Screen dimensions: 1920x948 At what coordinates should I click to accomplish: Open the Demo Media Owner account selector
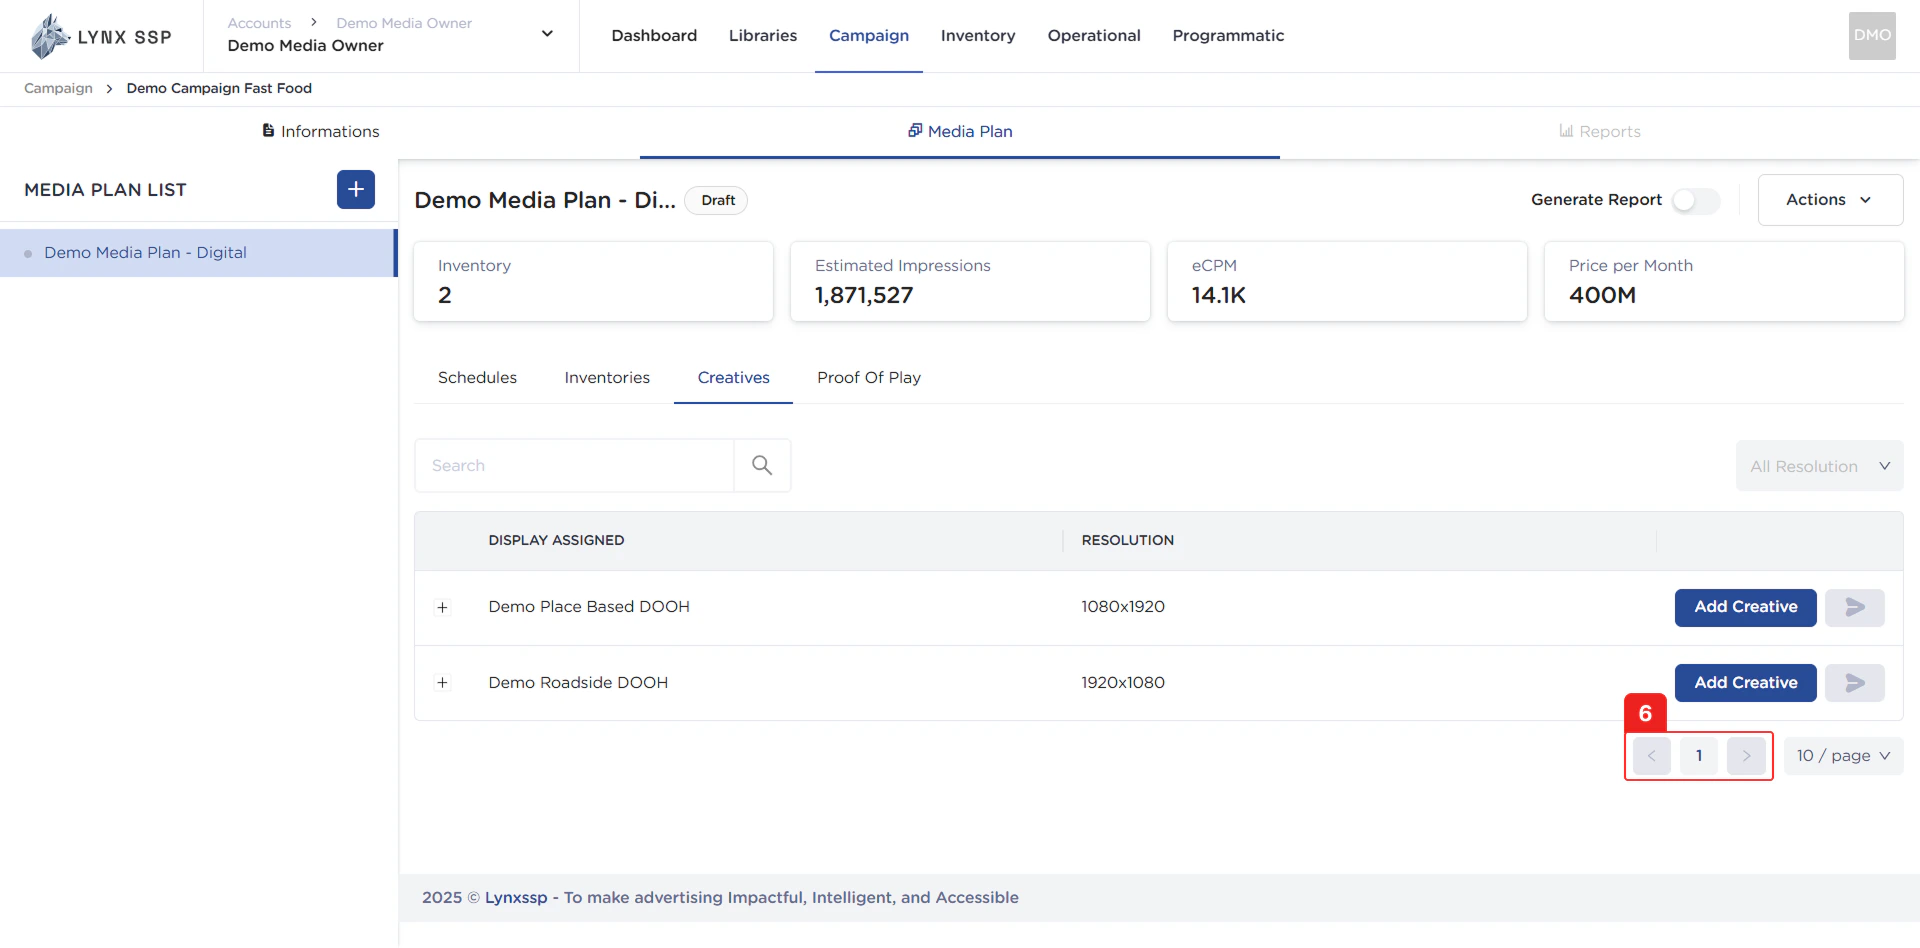(547, 33)
